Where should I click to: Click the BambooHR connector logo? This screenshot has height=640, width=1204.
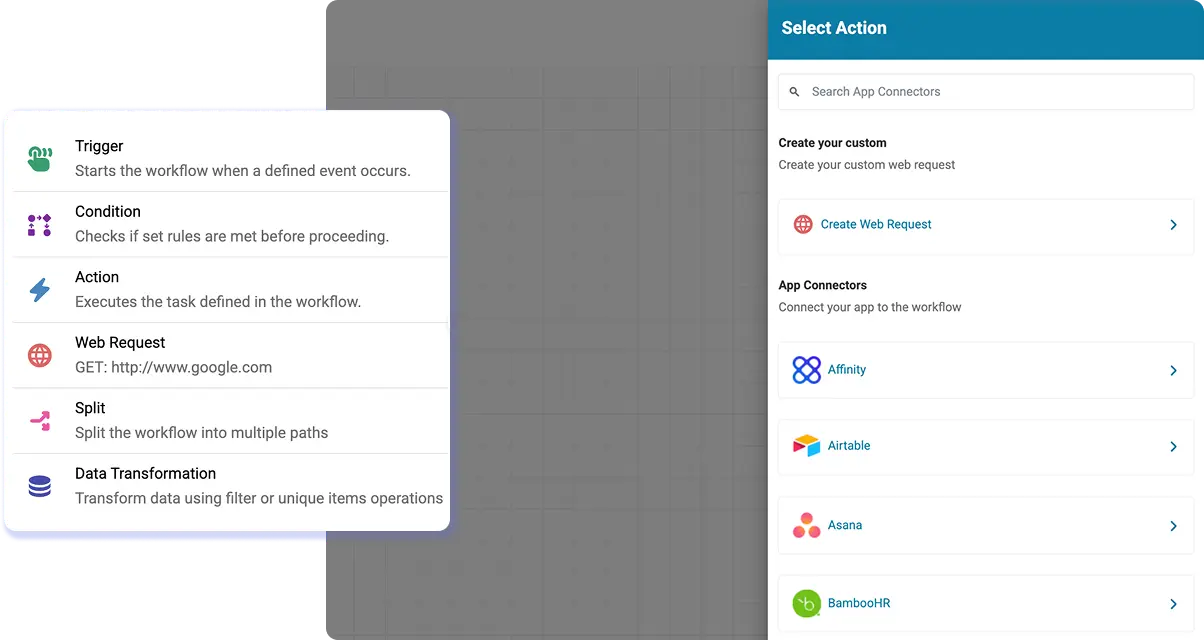pos(803,603)
